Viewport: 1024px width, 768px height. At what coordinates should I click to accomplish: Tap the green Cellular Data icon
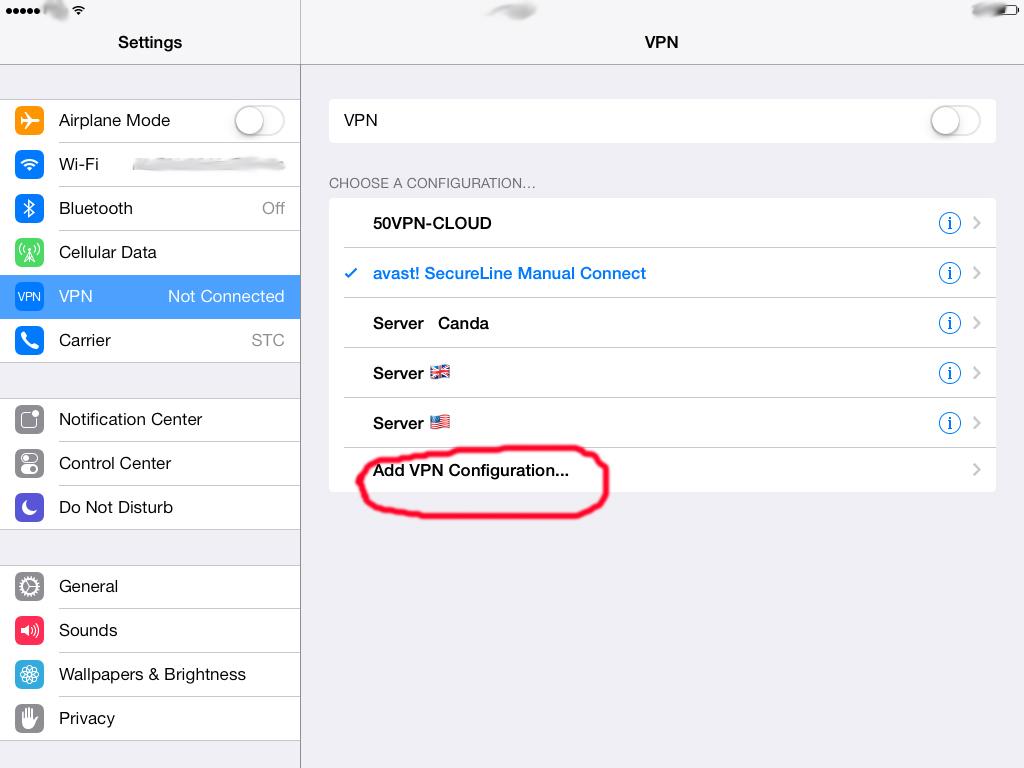click(x=29, y=252)
